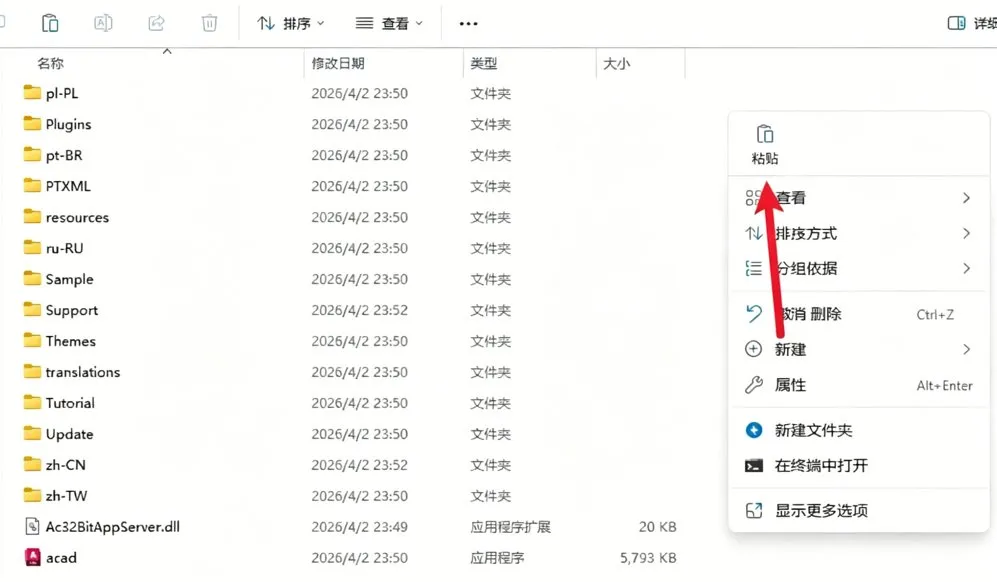
Task: Click the terminal icon beside 在终端中打开
Action: tap(753, 466)
